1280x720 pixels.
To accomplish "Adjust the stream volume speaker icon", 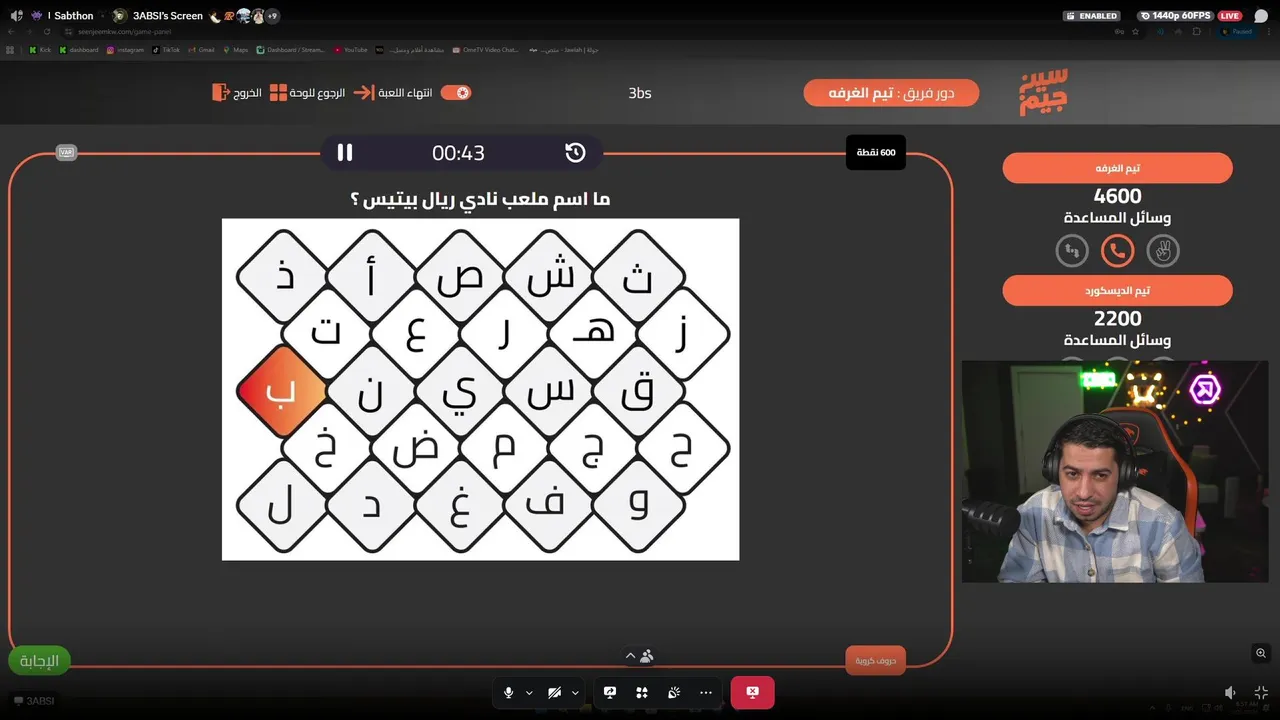I will click(x=1231, y=692).
